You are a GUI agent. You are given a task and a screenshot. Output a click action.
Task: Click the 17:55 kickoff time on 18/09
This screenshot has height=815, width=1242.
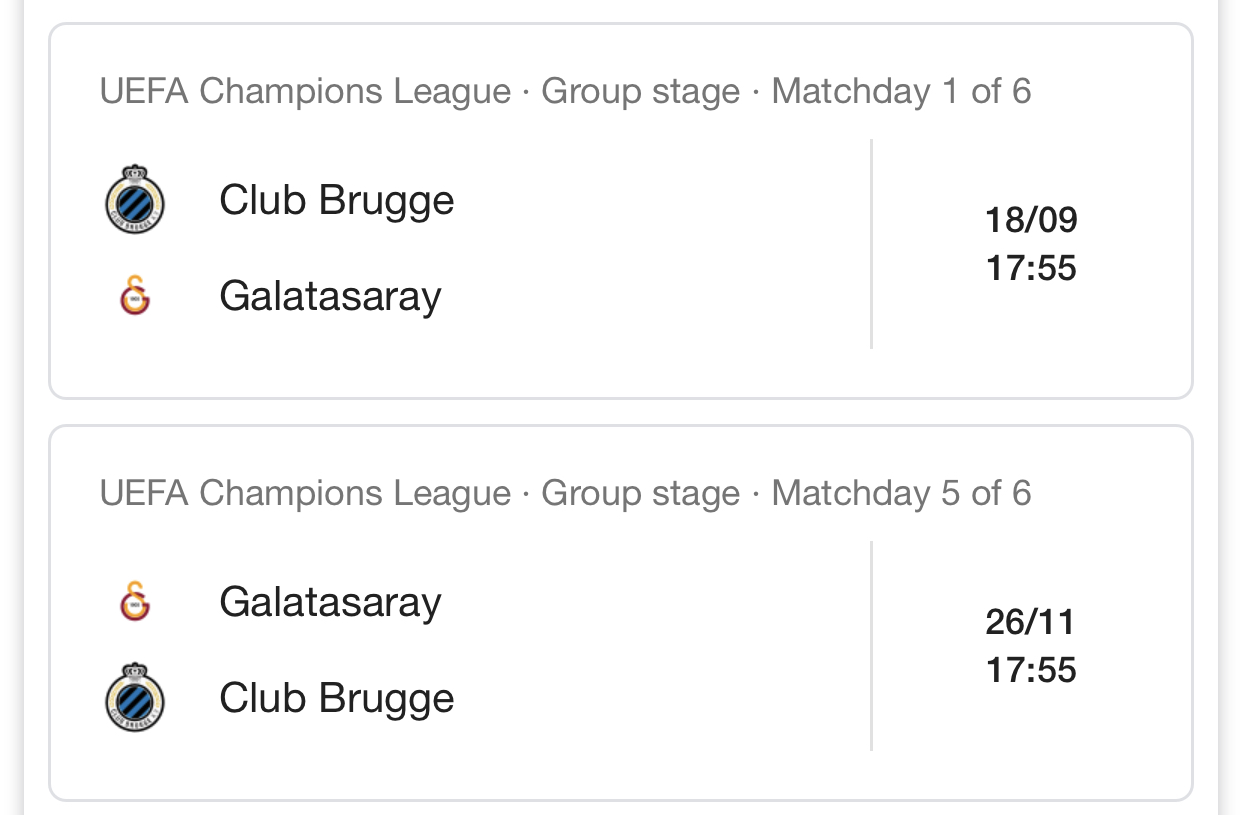(x=1031, y=268)
